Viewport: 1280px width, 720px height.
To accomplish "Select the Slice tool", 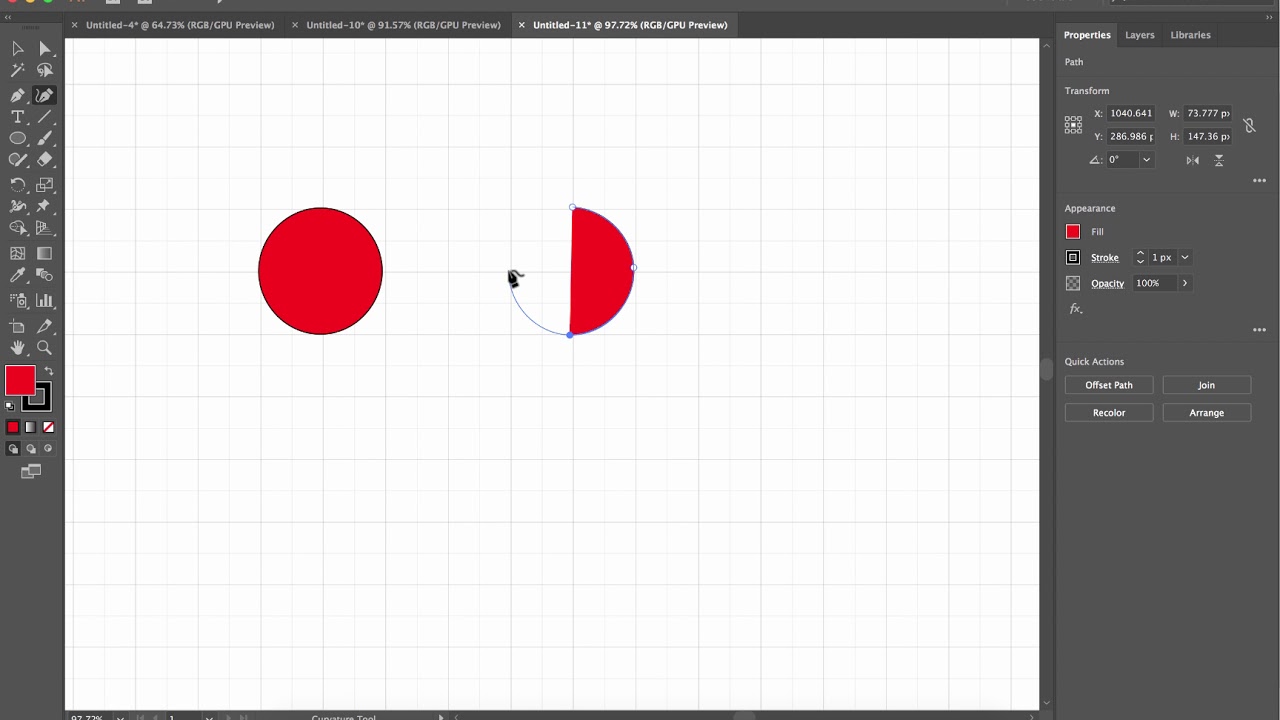I will [45, 326].
